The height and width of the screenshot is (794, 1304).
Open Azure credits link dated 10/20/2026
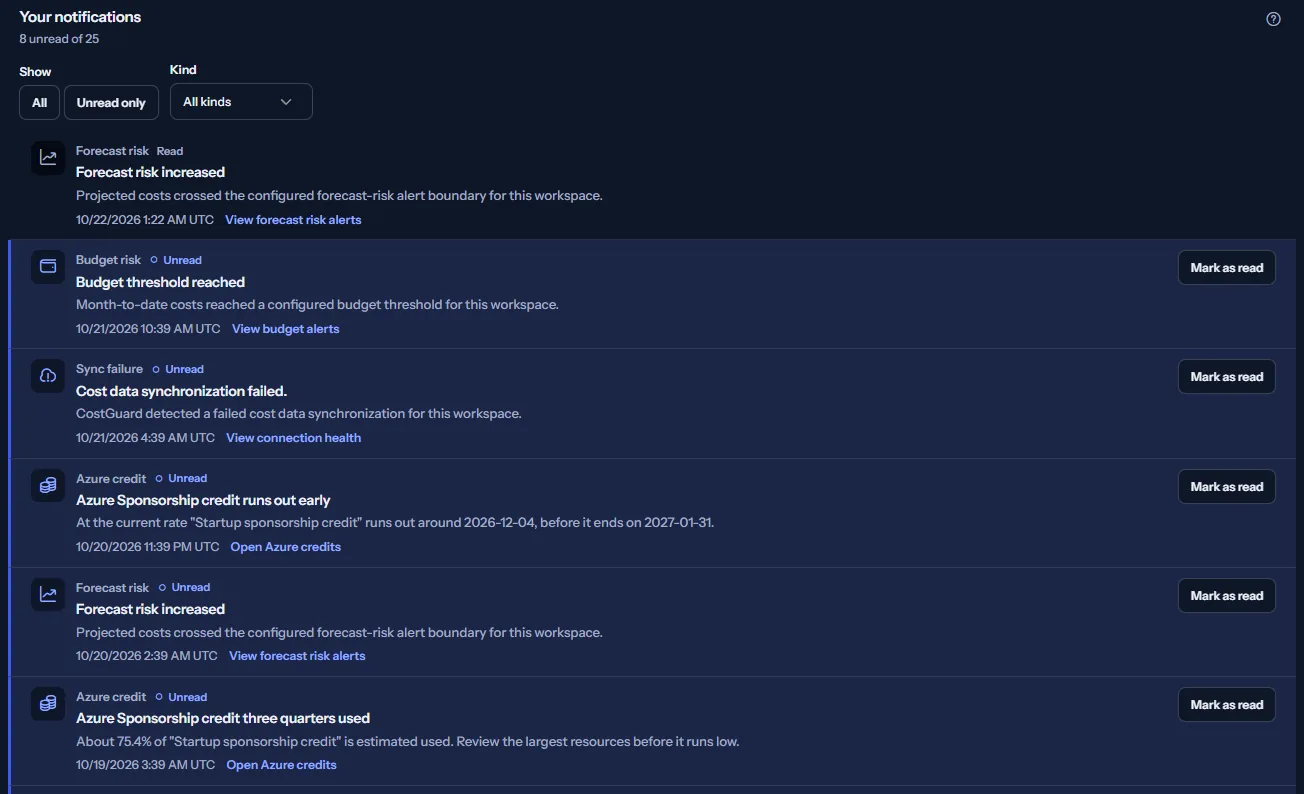click(286, 547)
